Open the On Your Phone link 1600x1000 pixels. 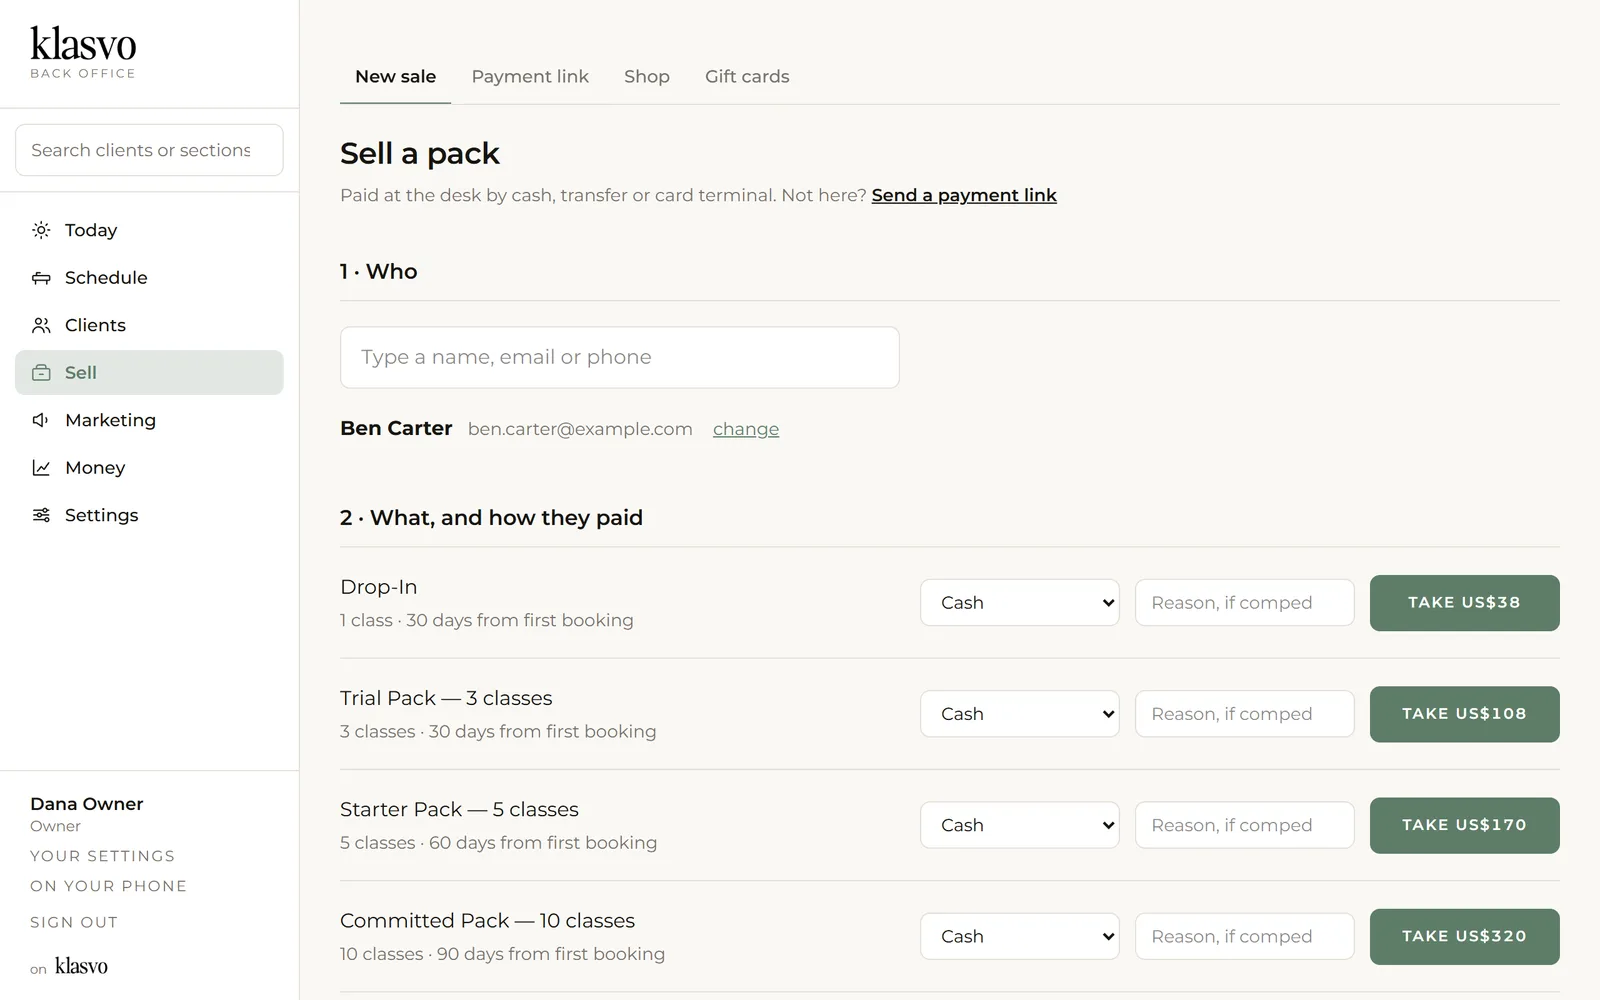[108, 886]
